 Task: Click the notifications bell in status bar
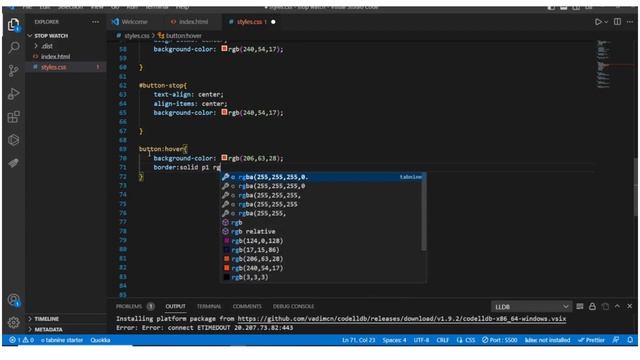pyautogui.click(x=630, y=340)
